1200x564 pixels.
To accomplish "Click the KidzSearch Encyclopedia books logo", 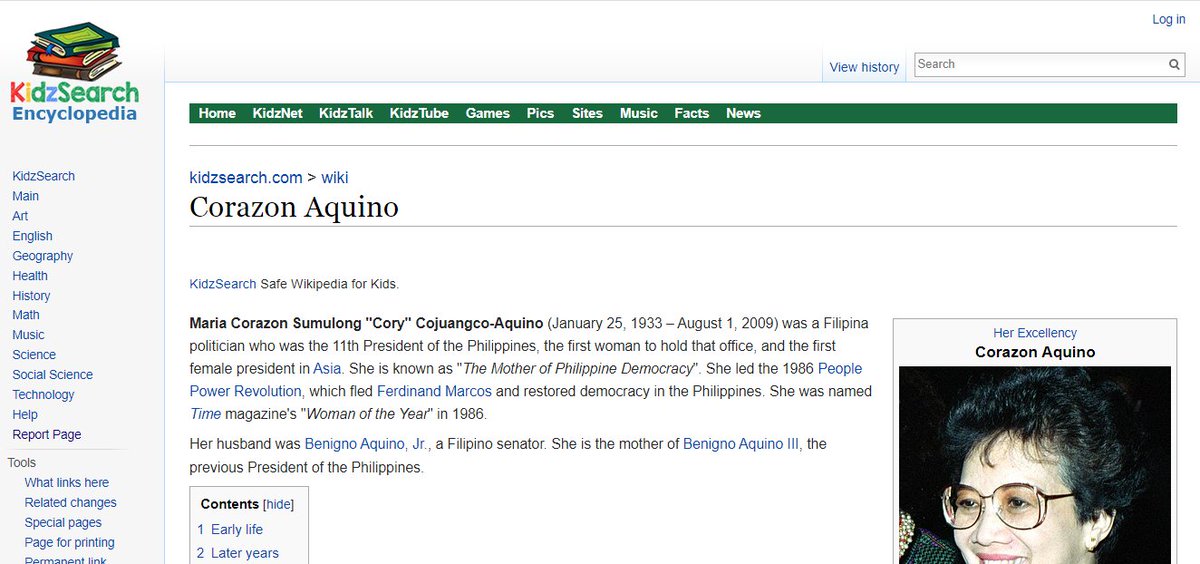I will coord(75,73).
